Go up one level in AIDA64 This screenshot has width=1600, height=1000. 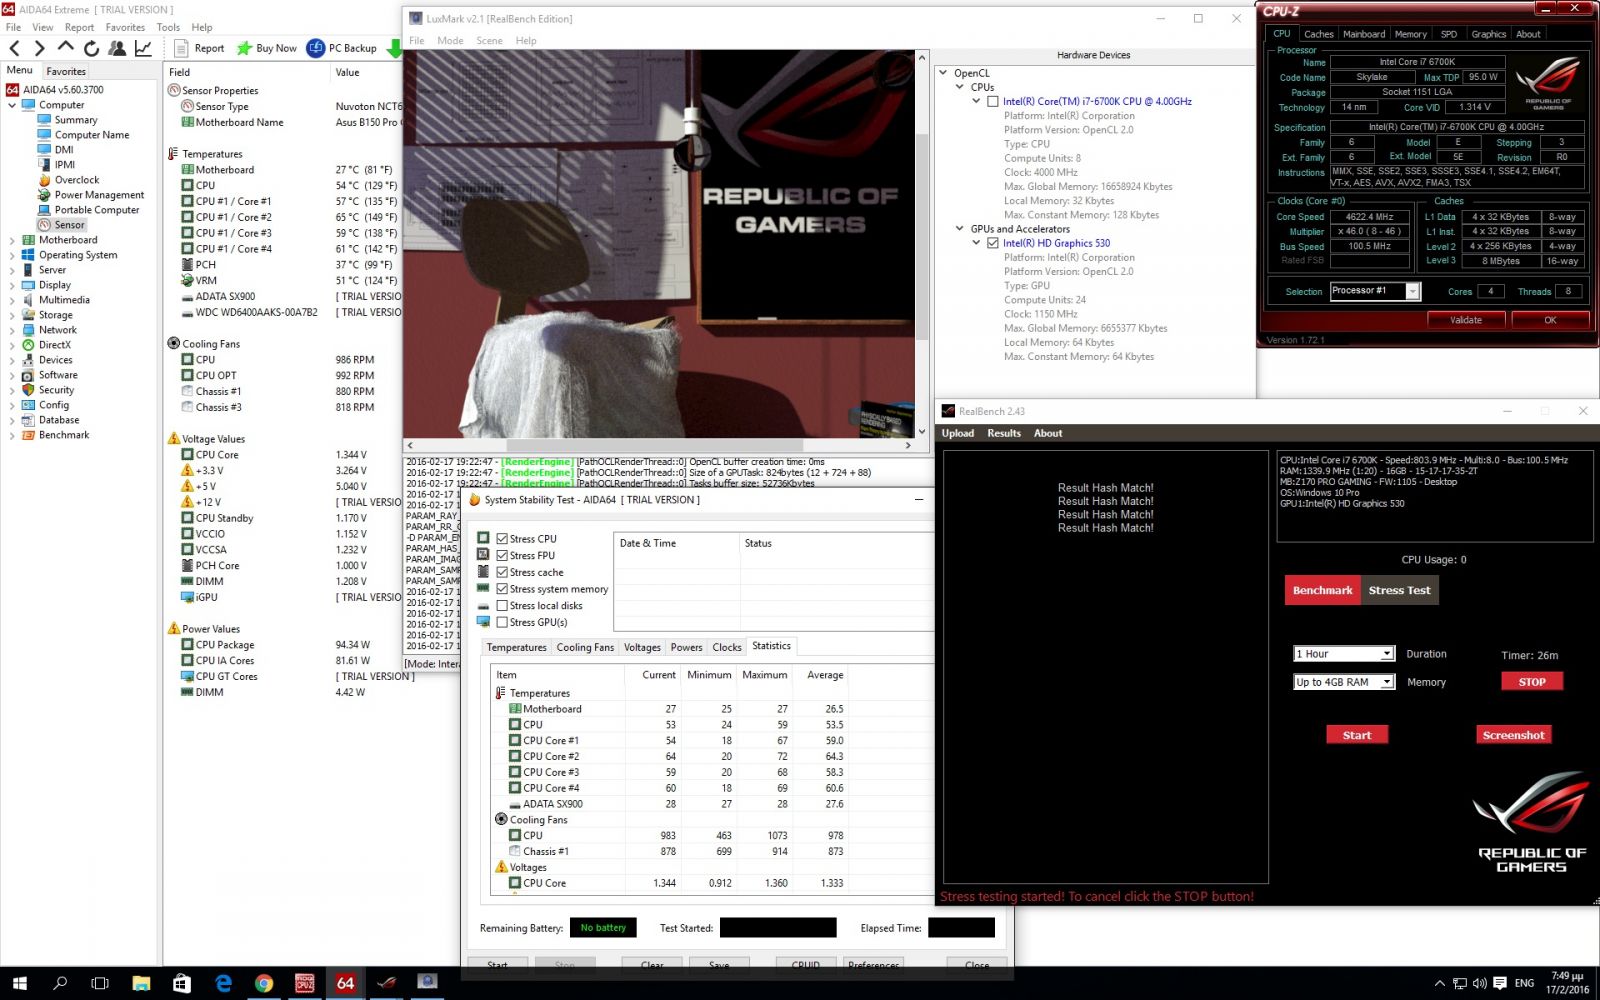[65, 47]
